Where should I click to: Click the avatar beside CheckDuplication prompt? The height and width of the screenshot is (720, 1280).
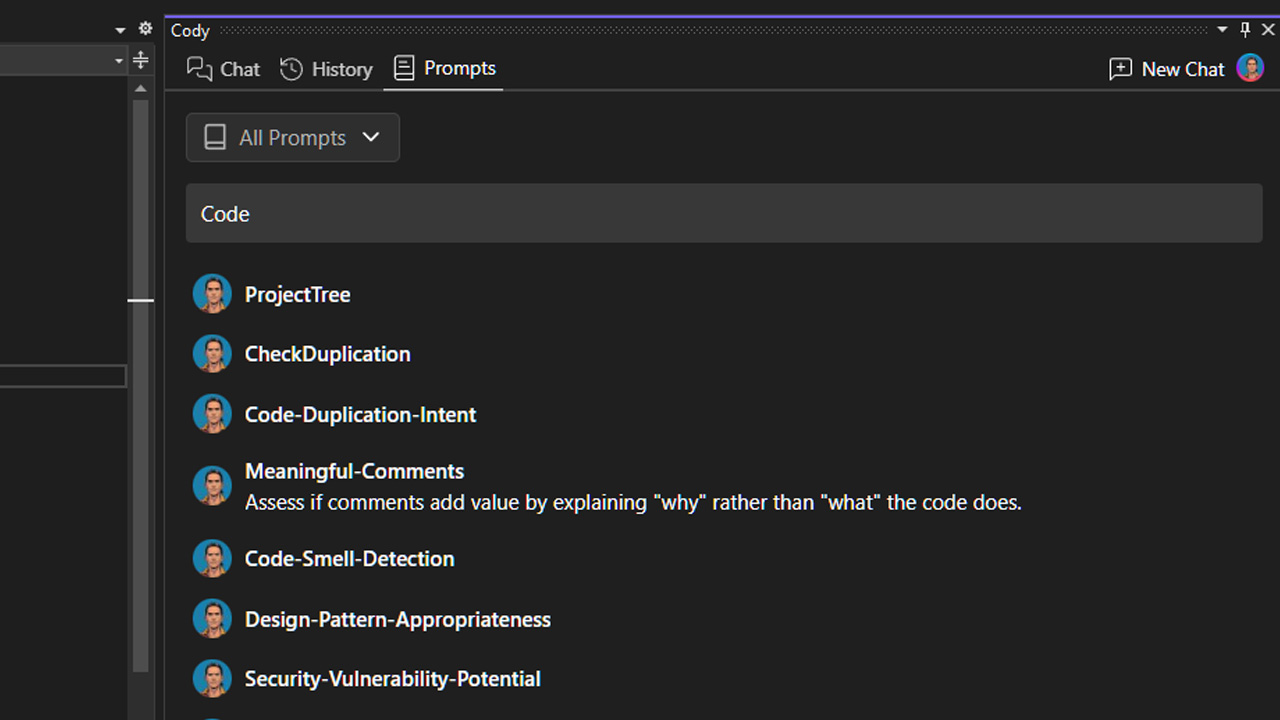point(212,354)
